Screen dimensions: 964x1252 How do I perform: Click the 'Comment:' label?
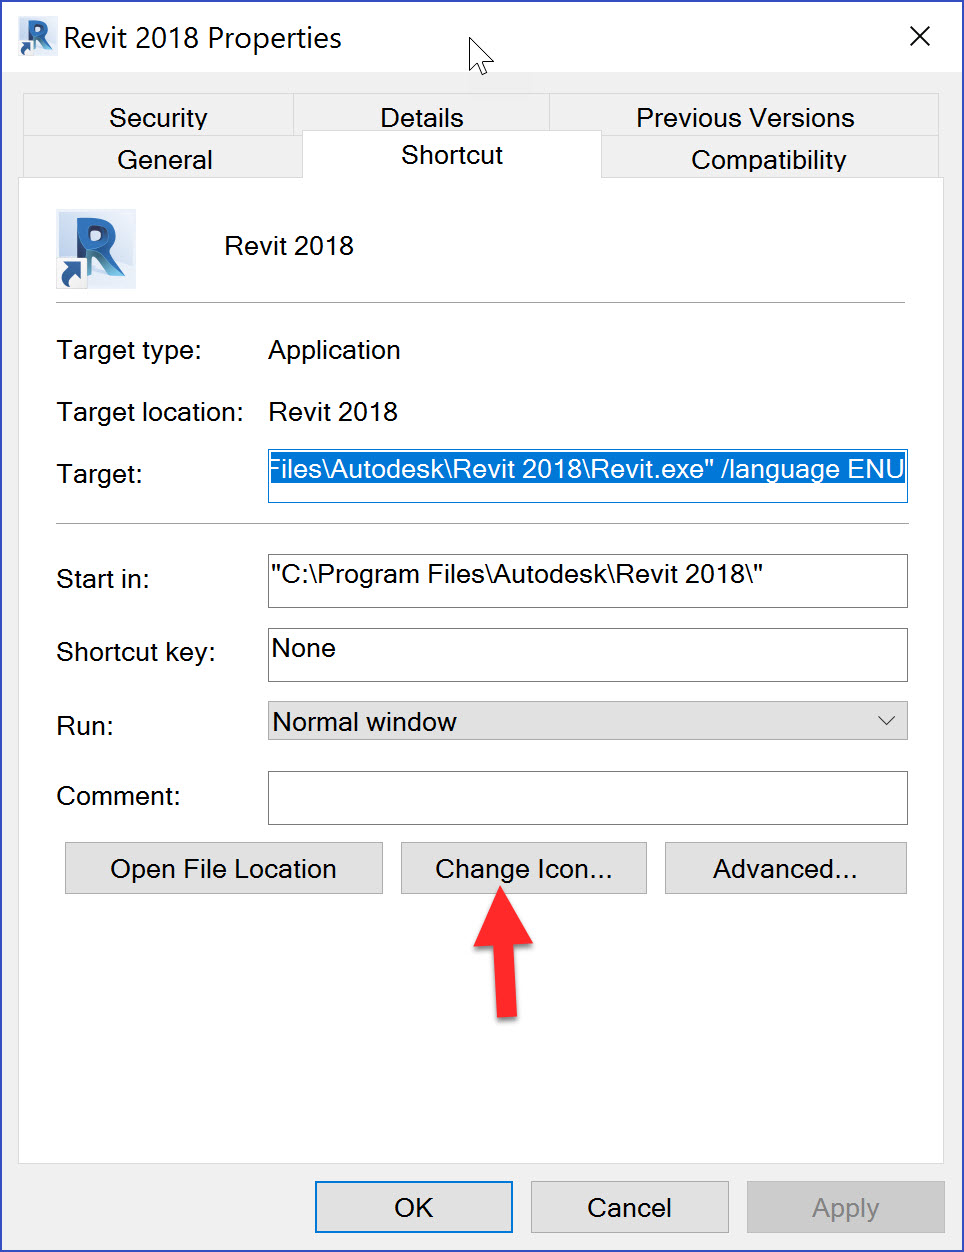pos(118,796)
